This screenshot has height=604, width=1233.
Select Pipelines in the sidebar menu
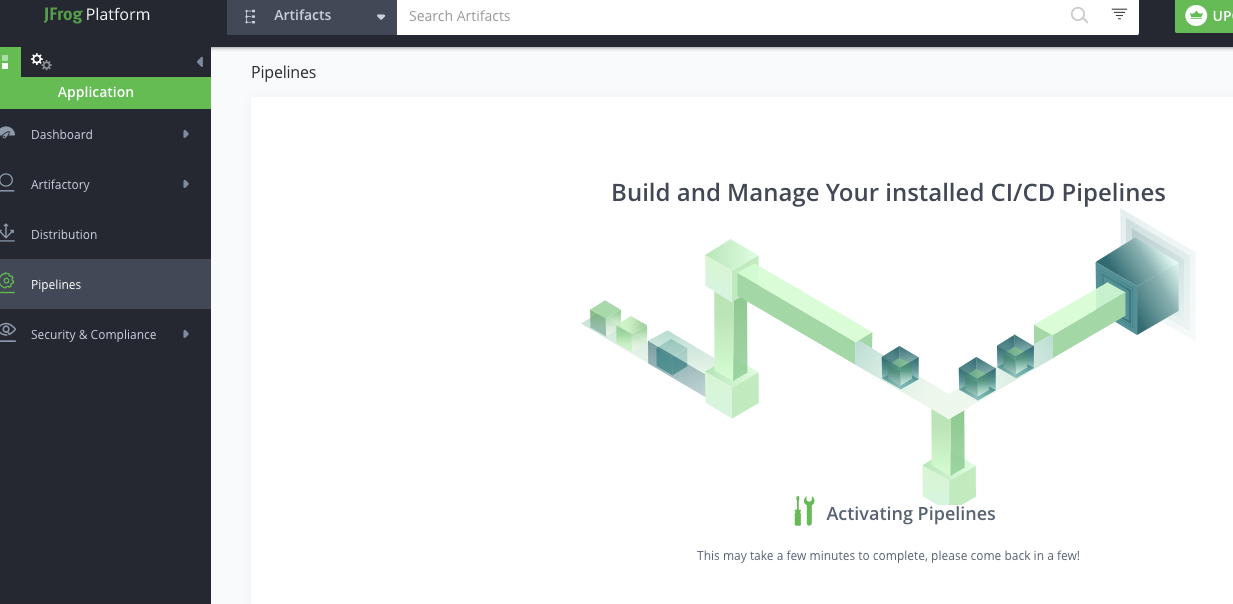click(x=57, y=283)
